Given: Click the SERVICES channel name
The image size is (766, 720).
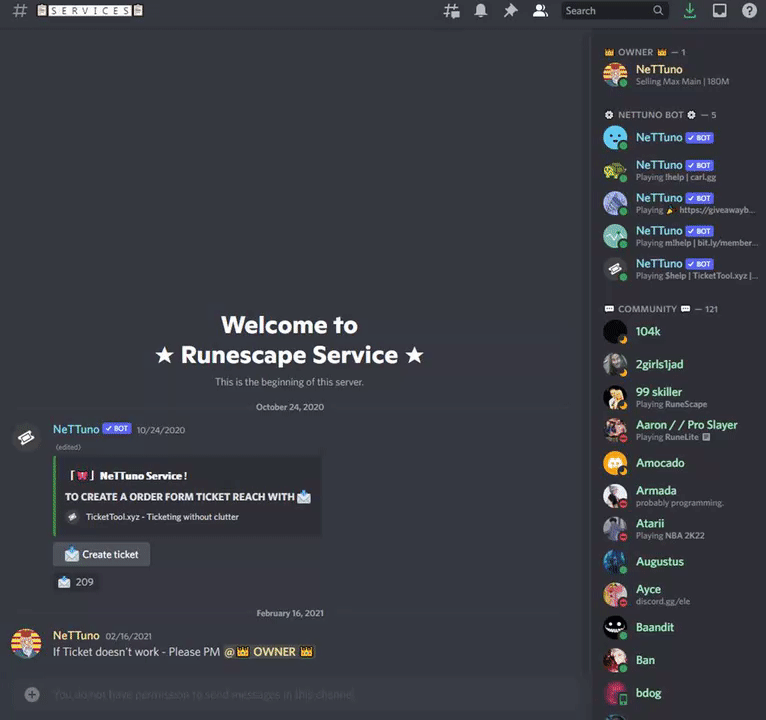Looking at the screenshot, I should tap(90, 10).
